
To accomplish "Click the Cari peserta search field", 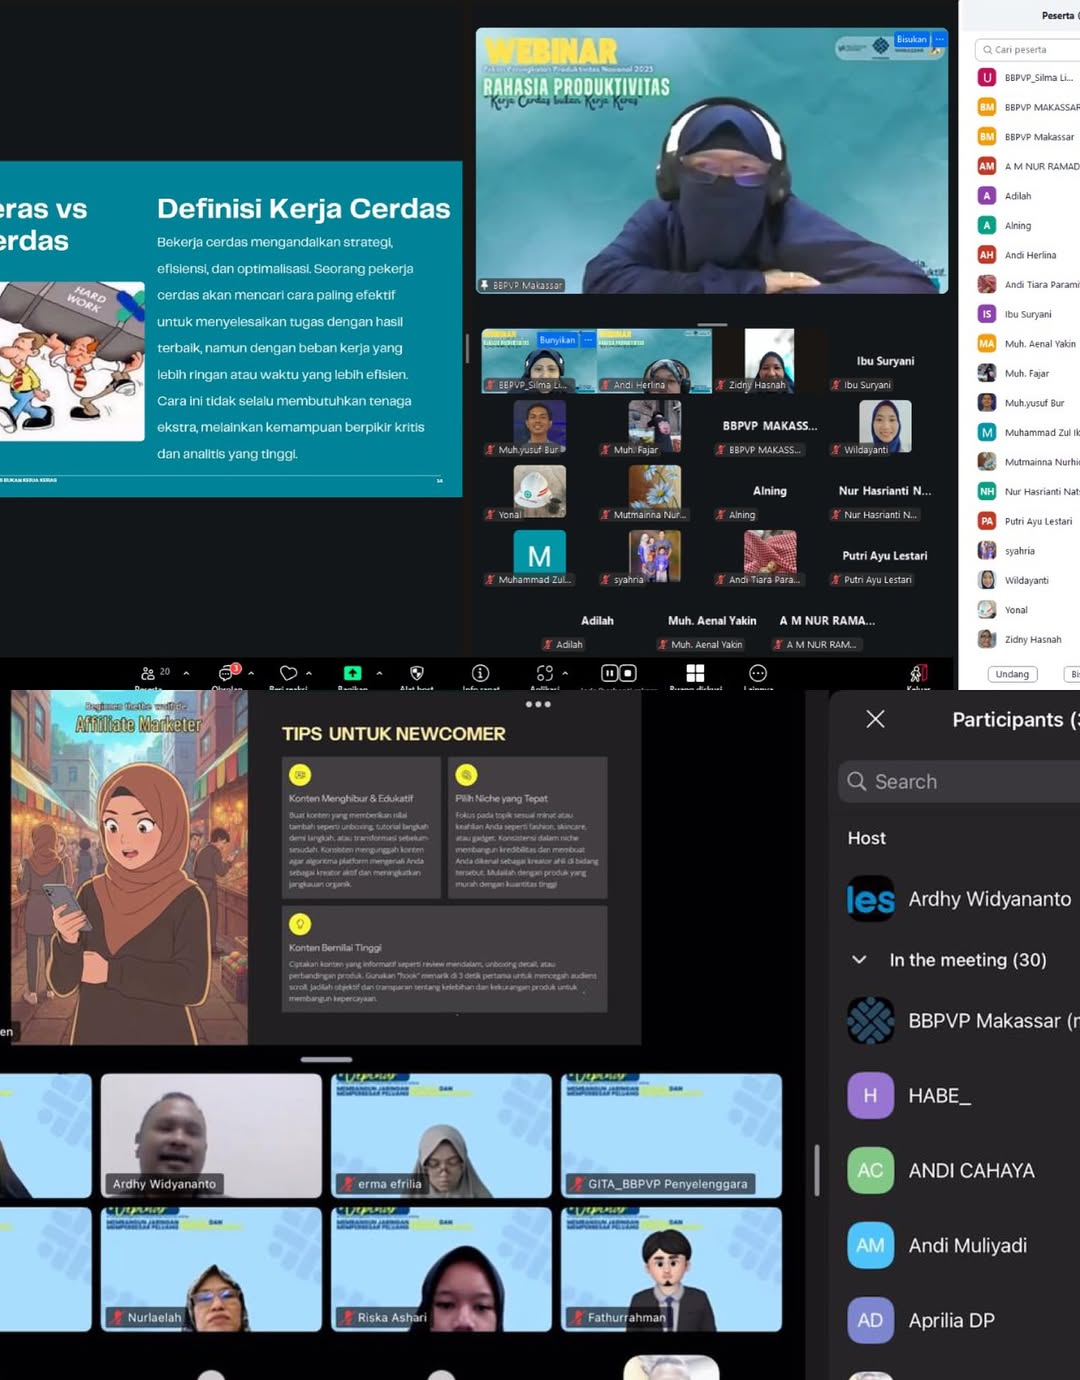I will point(1030,49).
